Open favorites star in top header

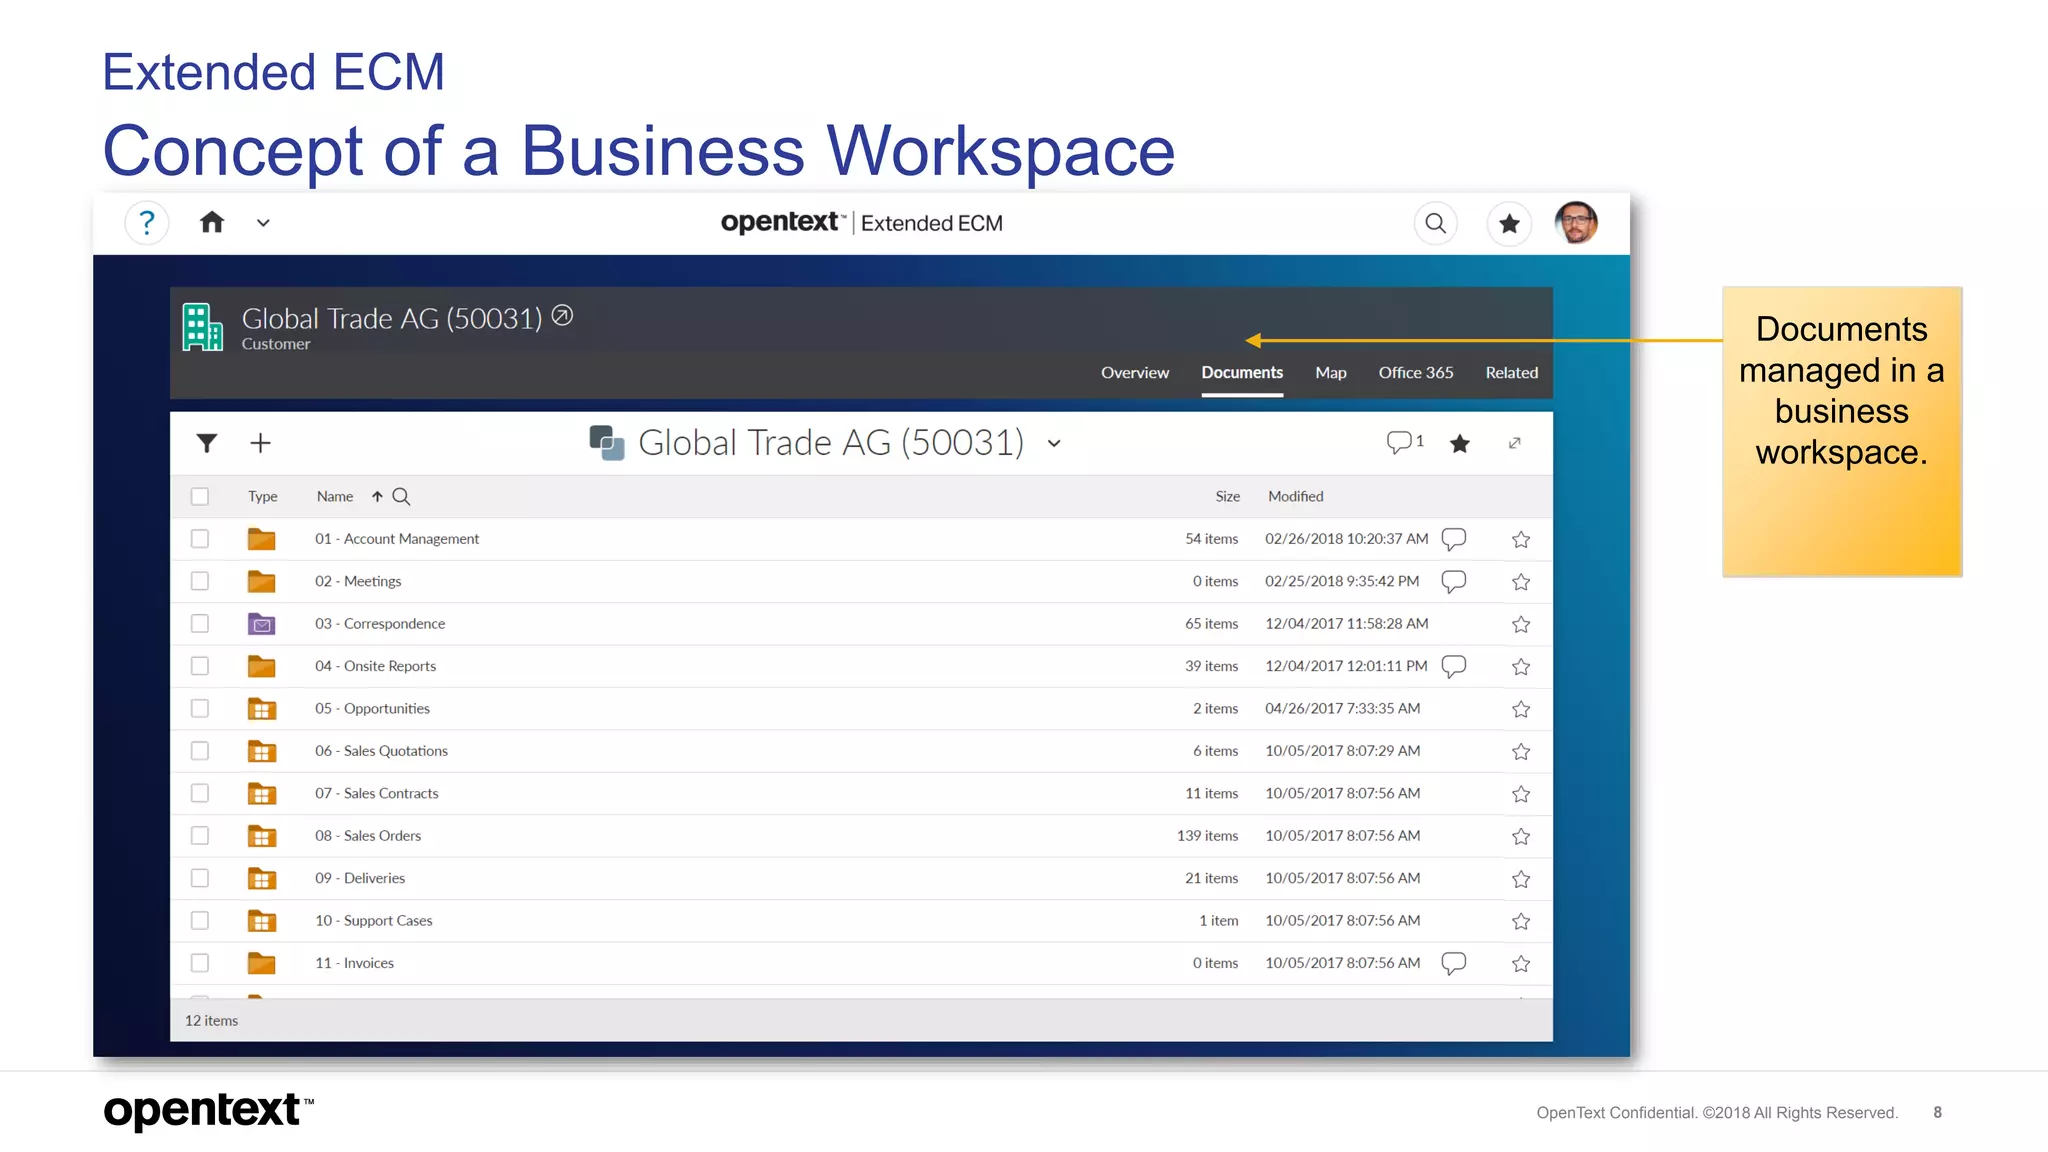[x=1509, y=223]
